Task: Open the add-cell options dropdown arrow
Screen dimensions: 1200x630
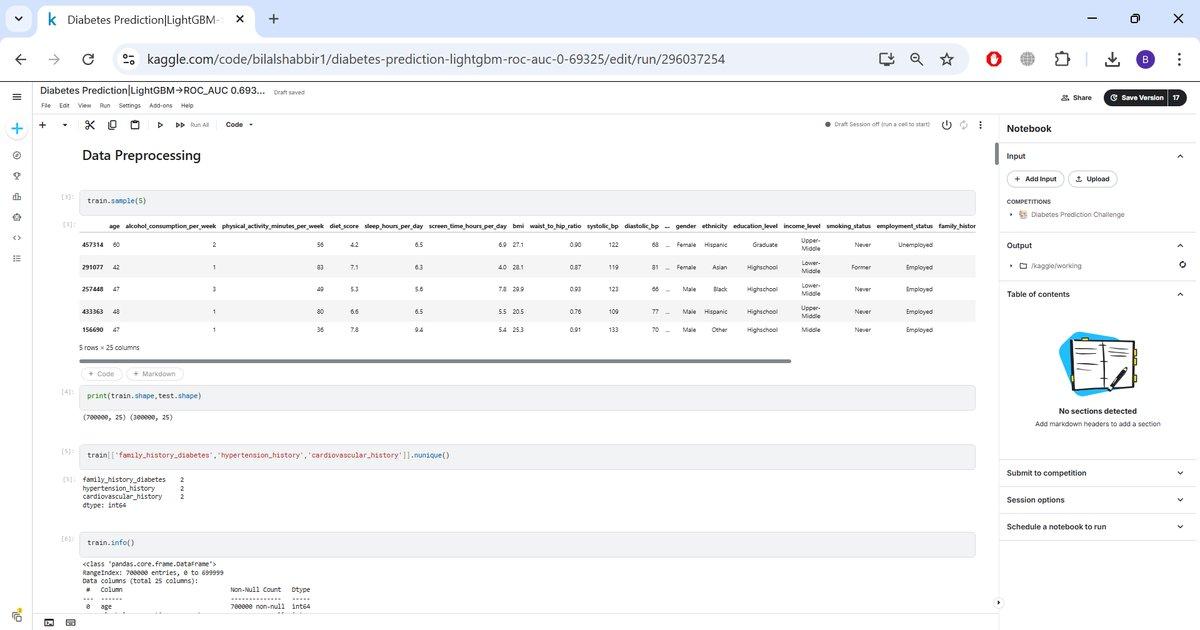Action: [x=65, y=125]
